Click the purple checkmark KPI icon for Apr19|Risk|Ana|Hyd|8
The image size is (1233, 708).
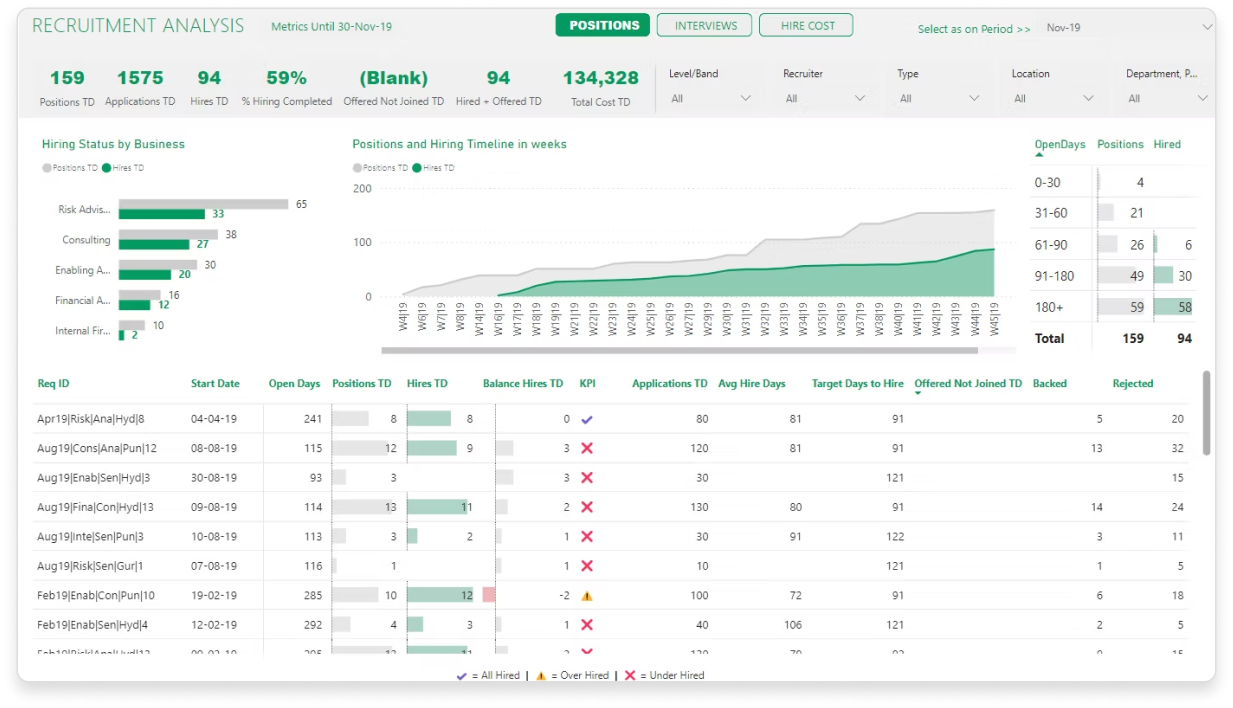587,420
